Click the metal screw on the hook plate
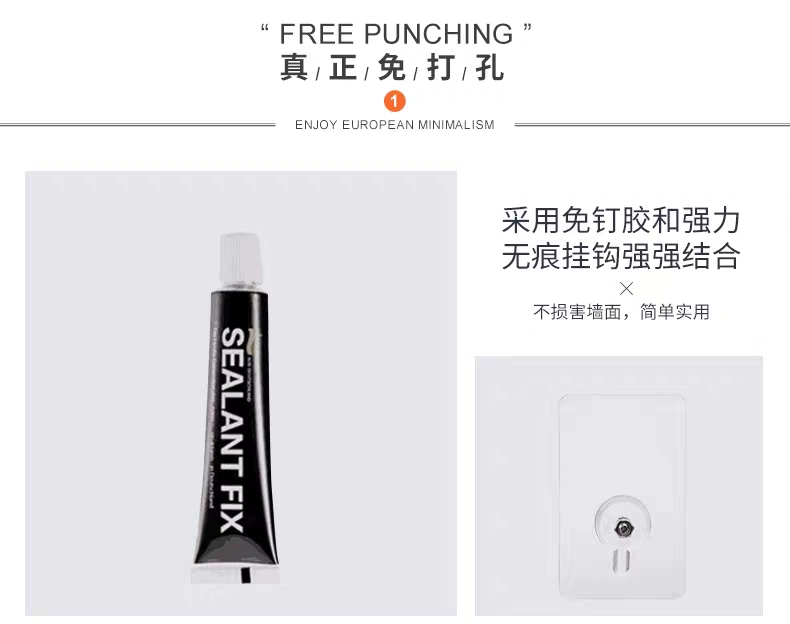The image size is (790, 624). pyautogui.click(x=623, y=528)
